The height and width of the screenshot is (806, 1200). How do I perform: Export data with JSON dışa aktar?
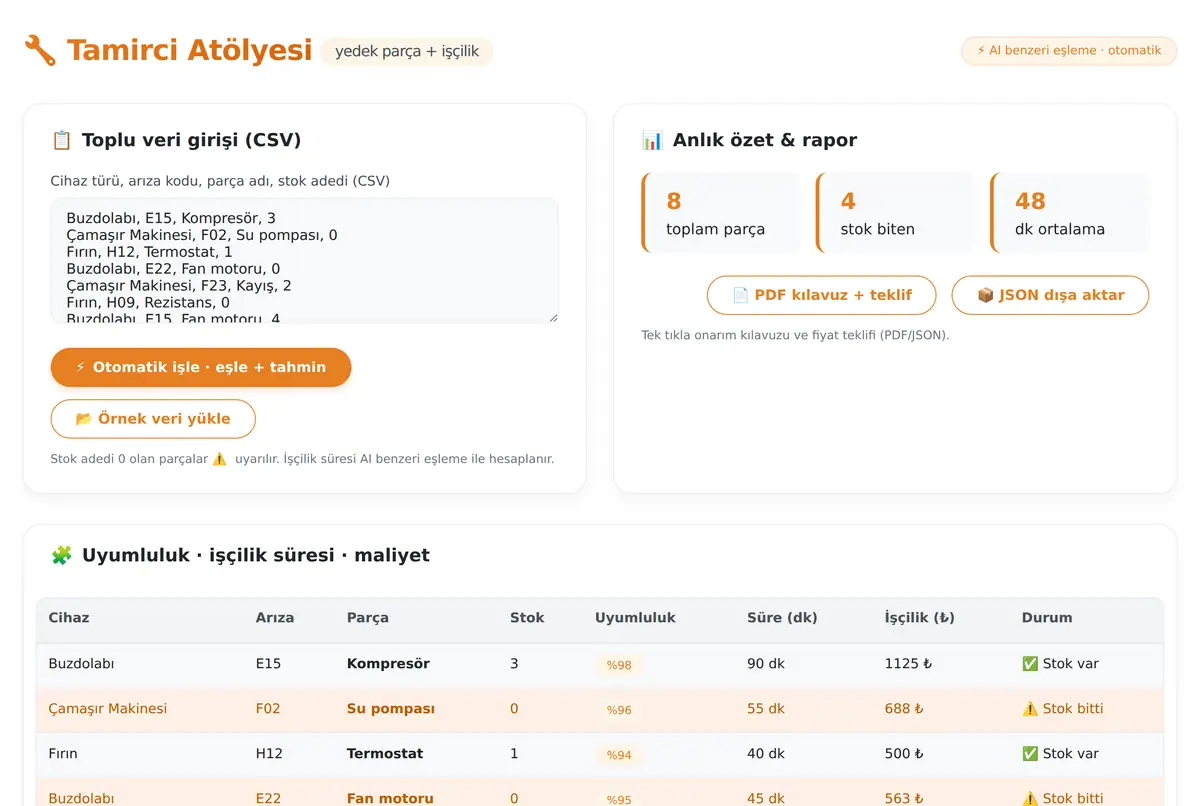1050,295
